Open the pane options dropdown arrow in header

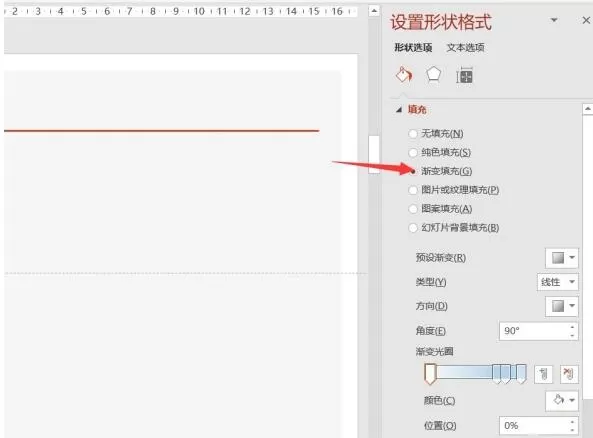[554, 20]
